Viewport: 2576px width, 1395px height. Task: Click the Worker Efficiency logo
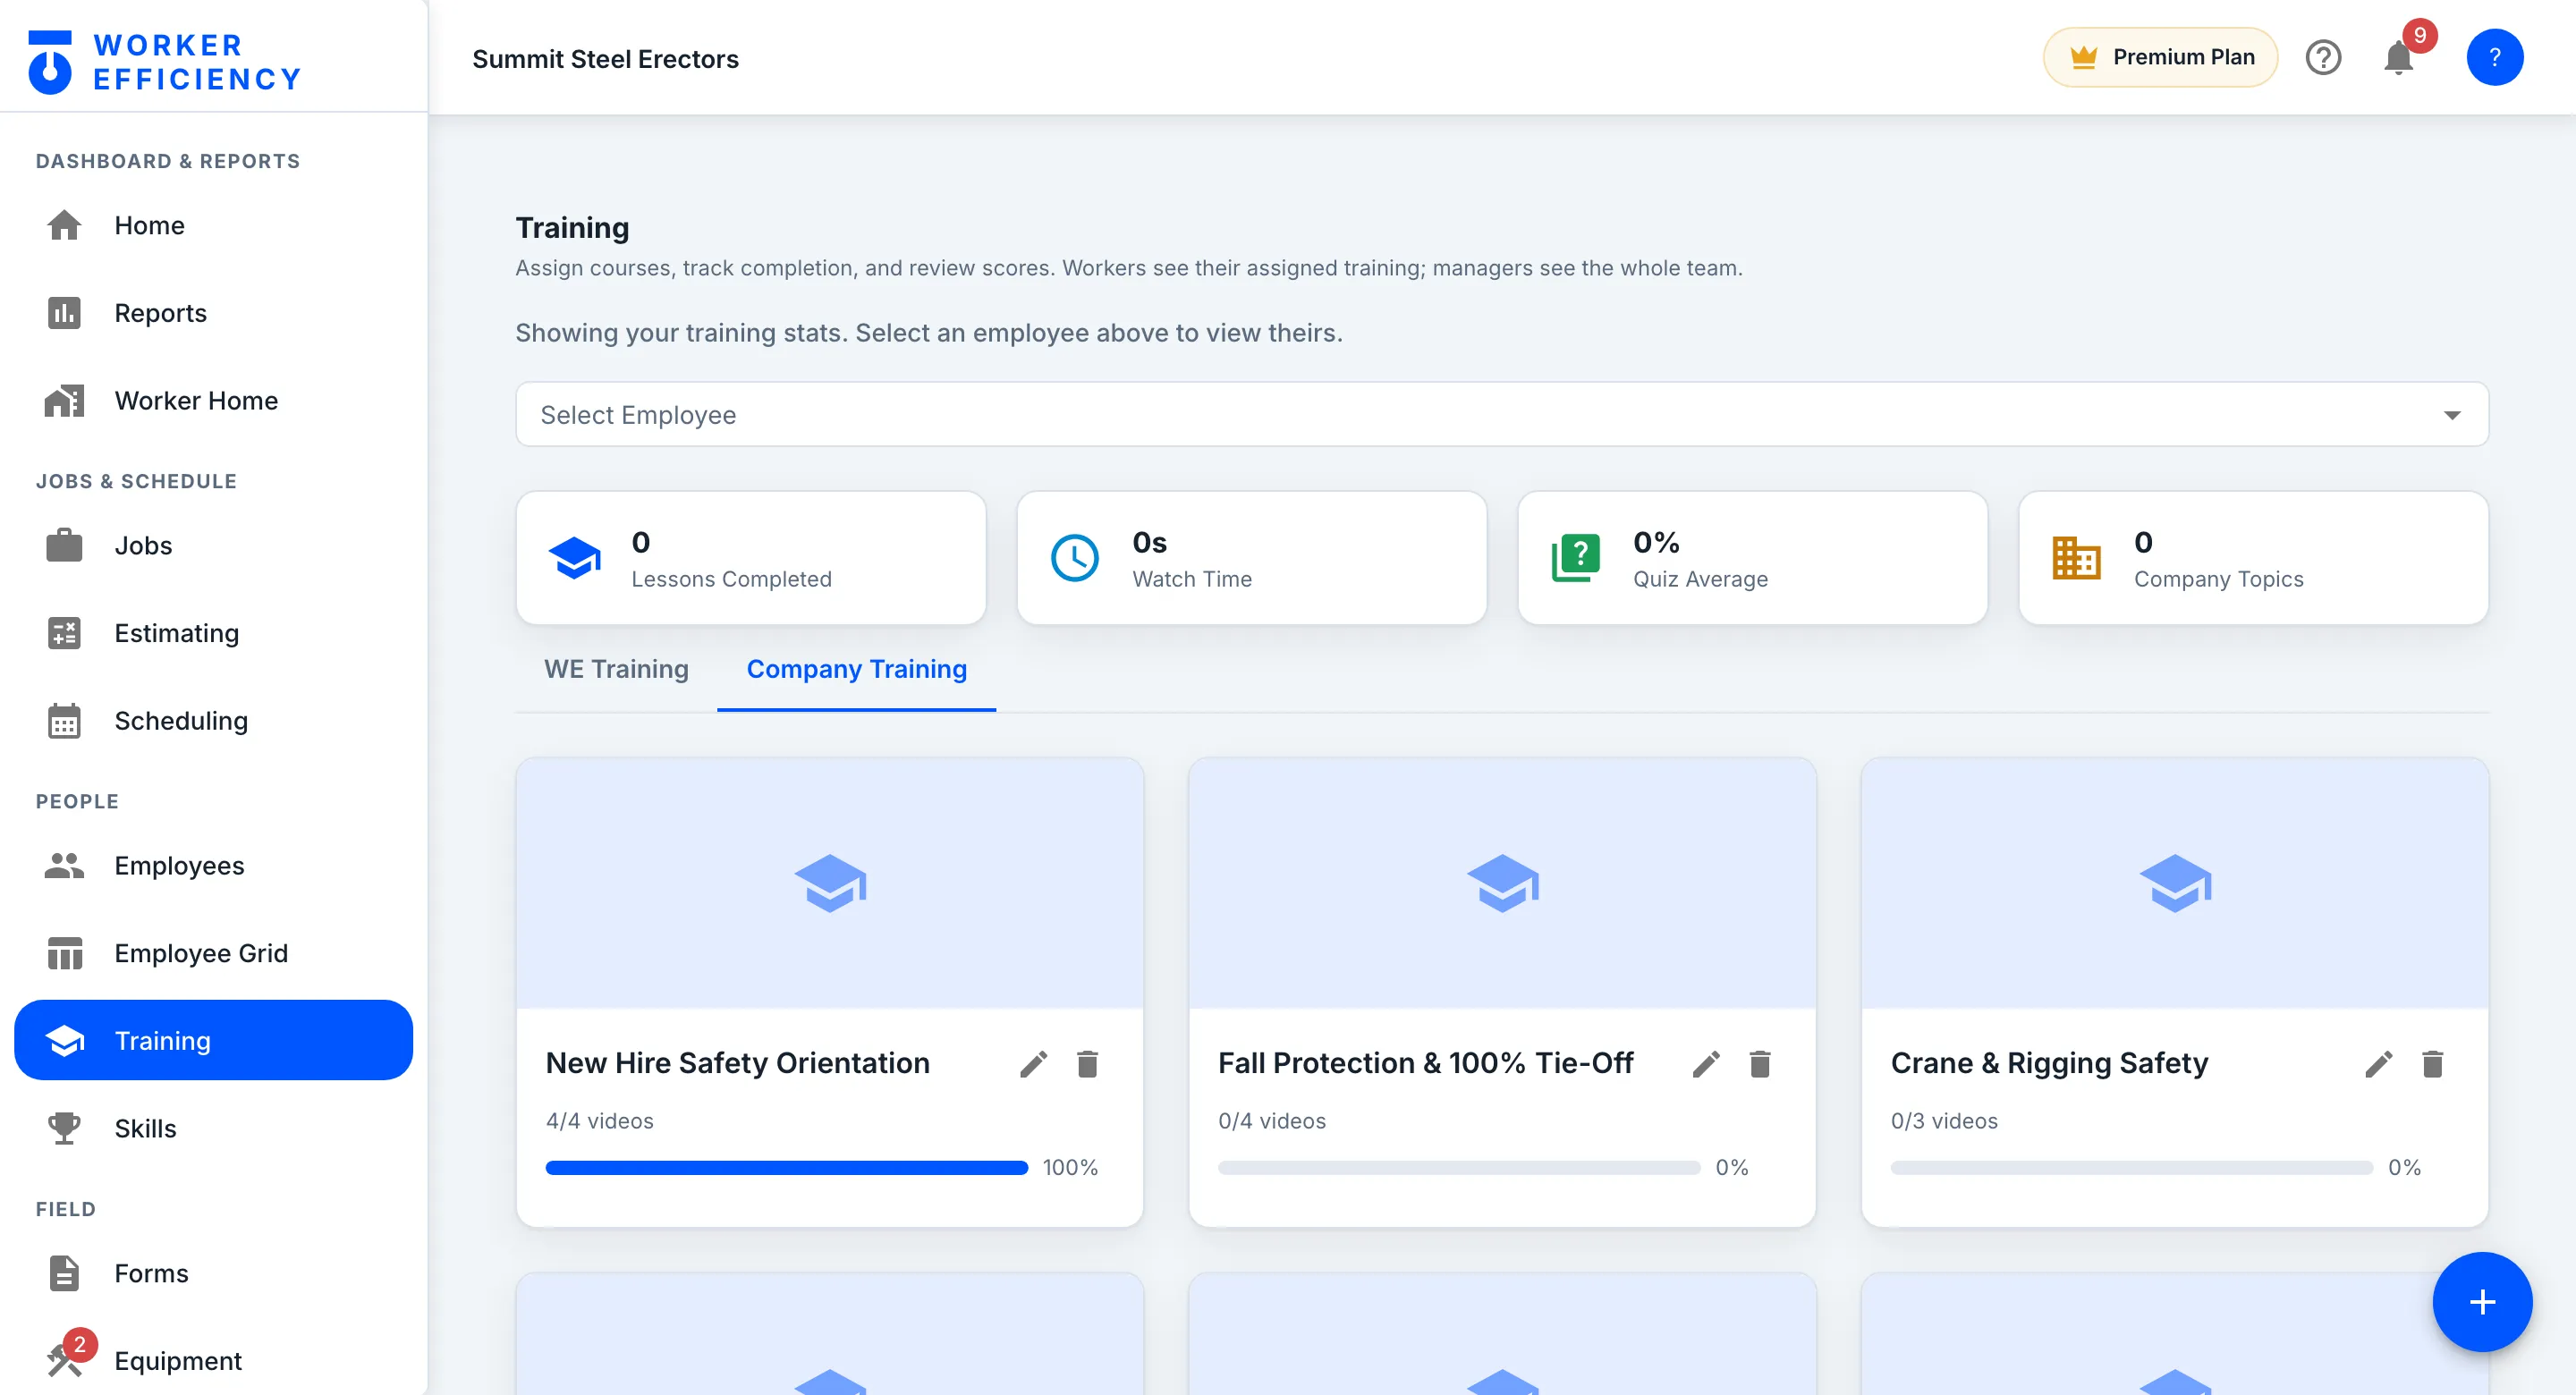(165, 62)
